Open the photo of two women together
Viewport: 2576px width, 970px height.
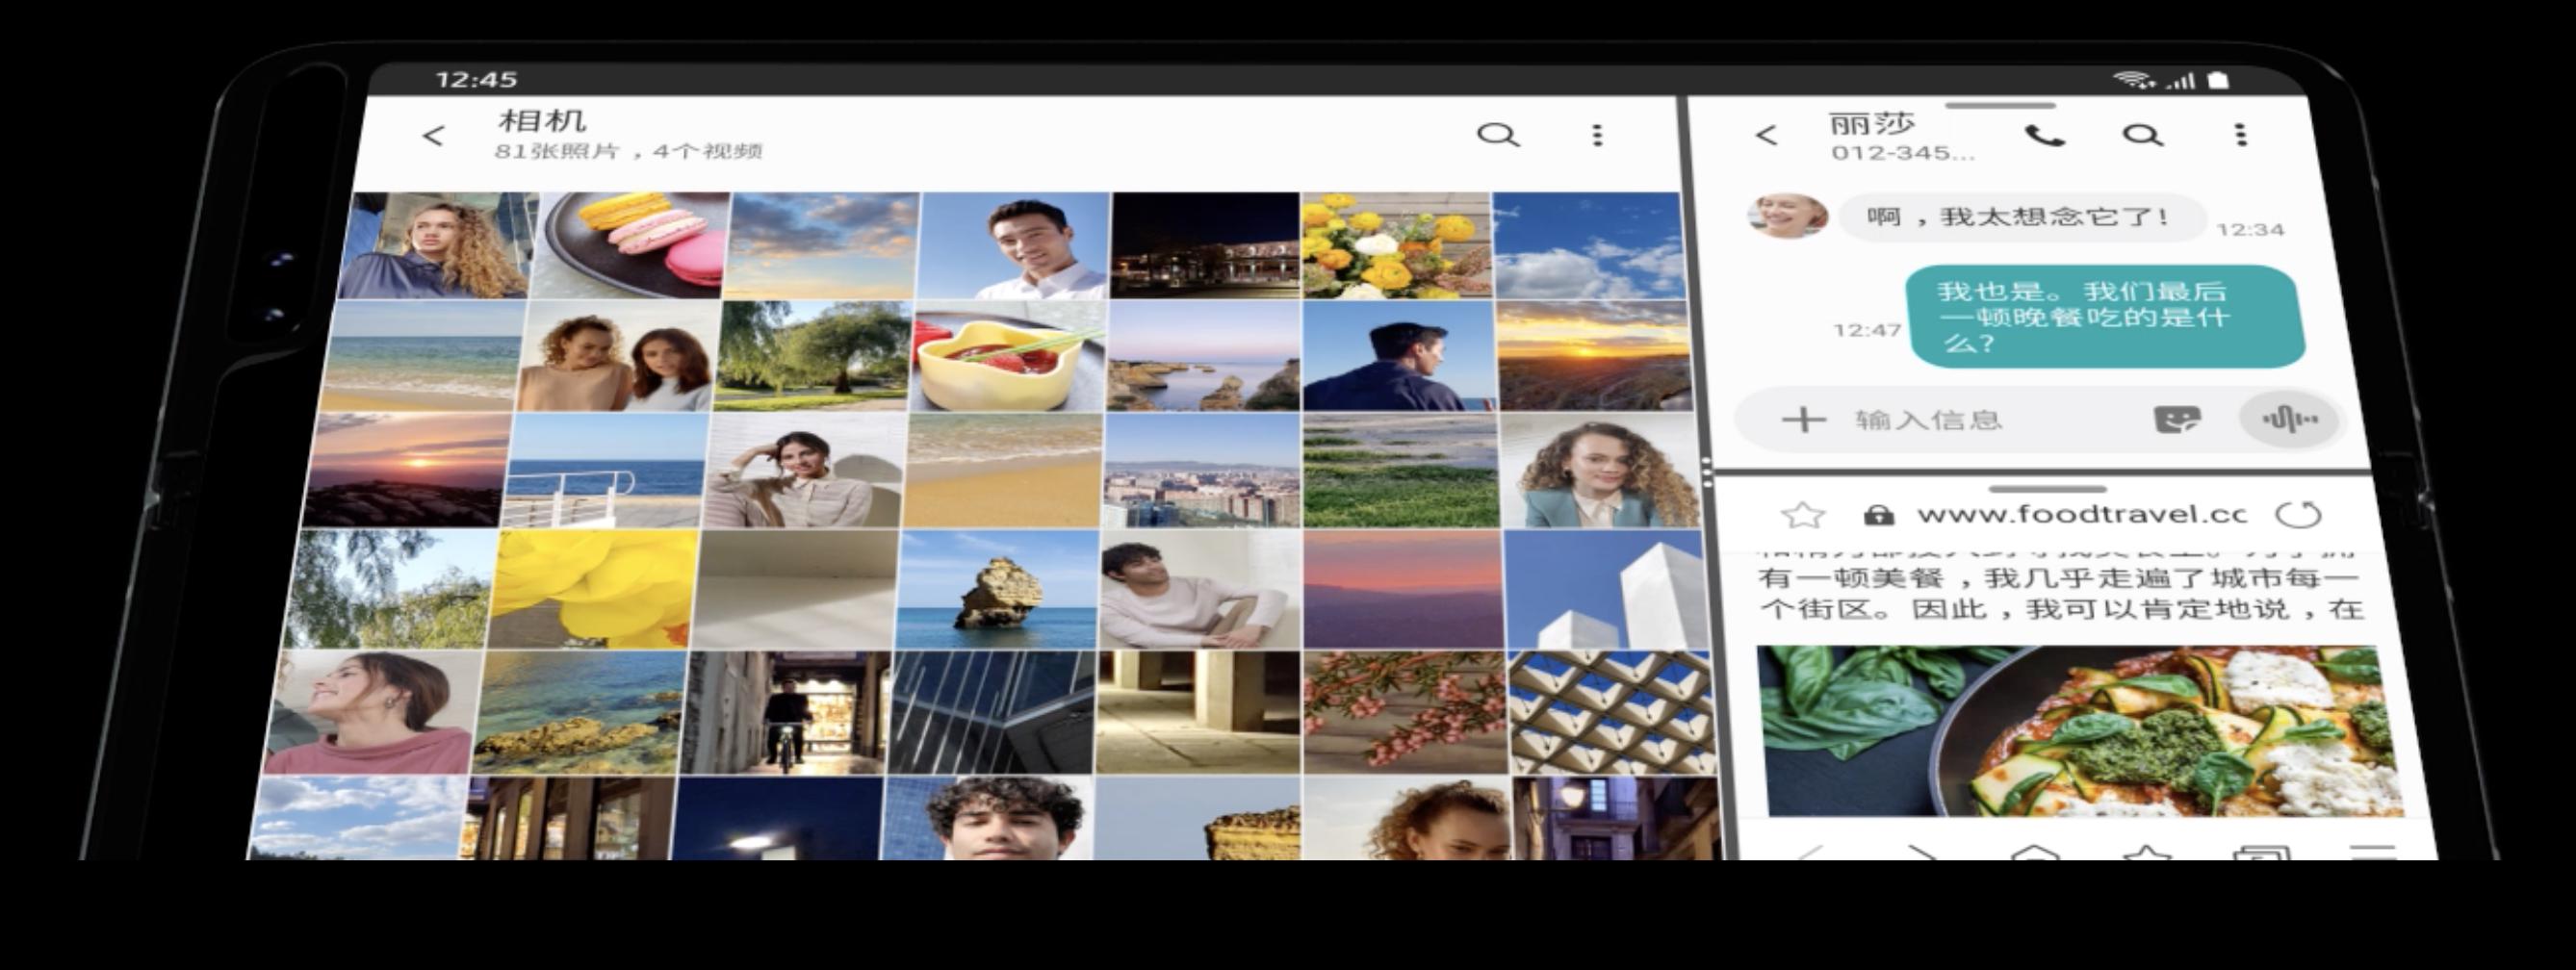click(x=617, y=356)
